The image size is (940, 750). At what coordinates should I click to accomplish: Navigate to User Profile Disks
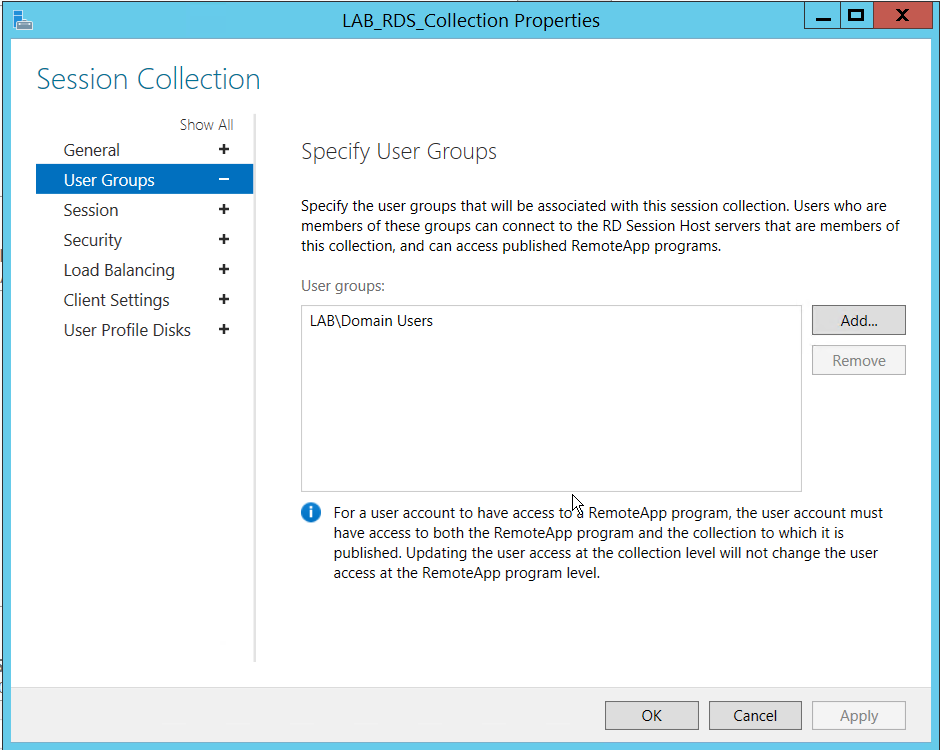click(x=127, y=330)
